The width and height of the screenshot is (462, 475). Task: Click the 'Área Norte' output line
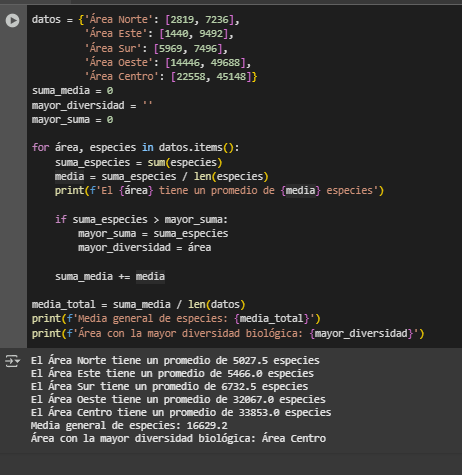click(x=175, y=361)
